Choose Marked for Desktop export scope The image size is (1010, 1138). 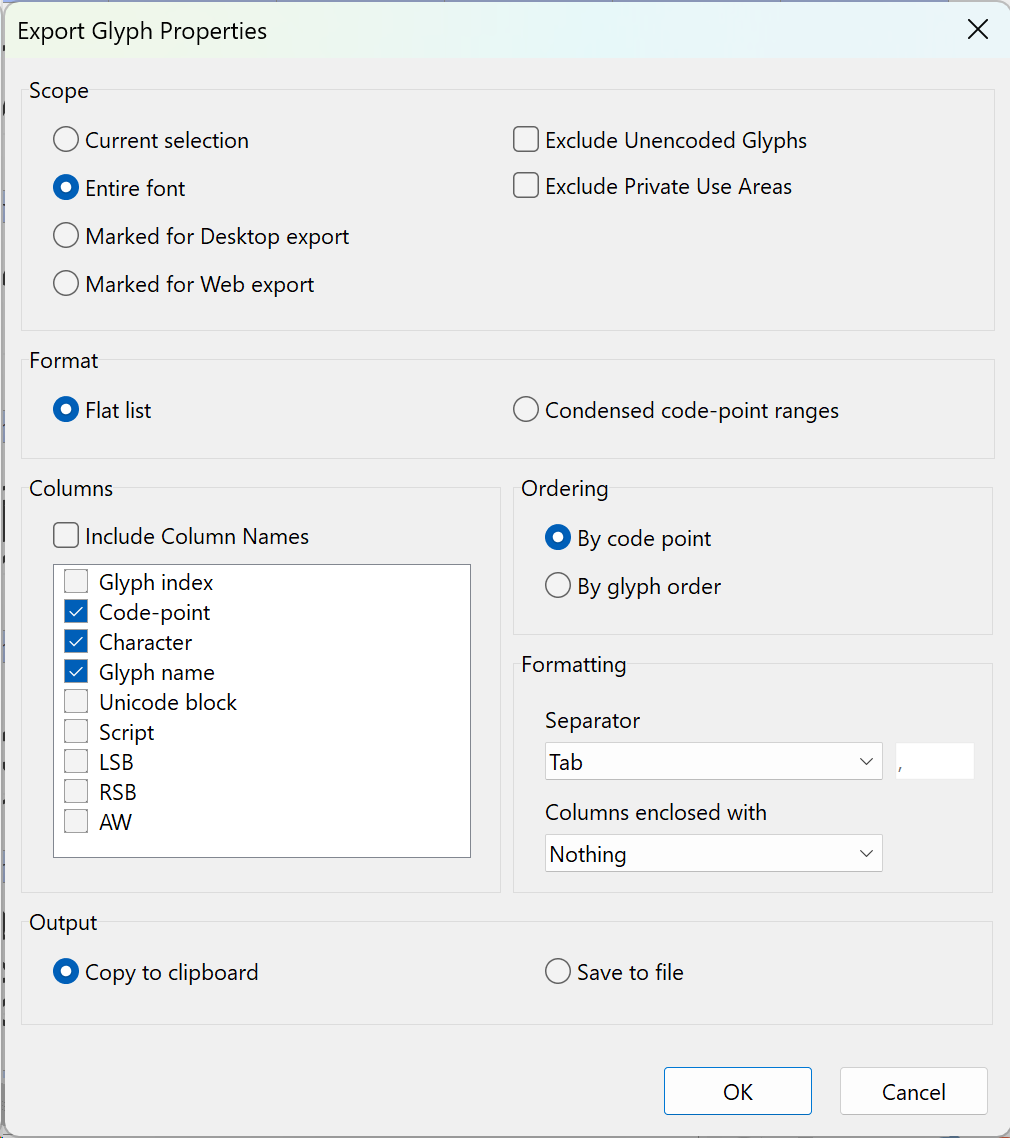(66, 236)
